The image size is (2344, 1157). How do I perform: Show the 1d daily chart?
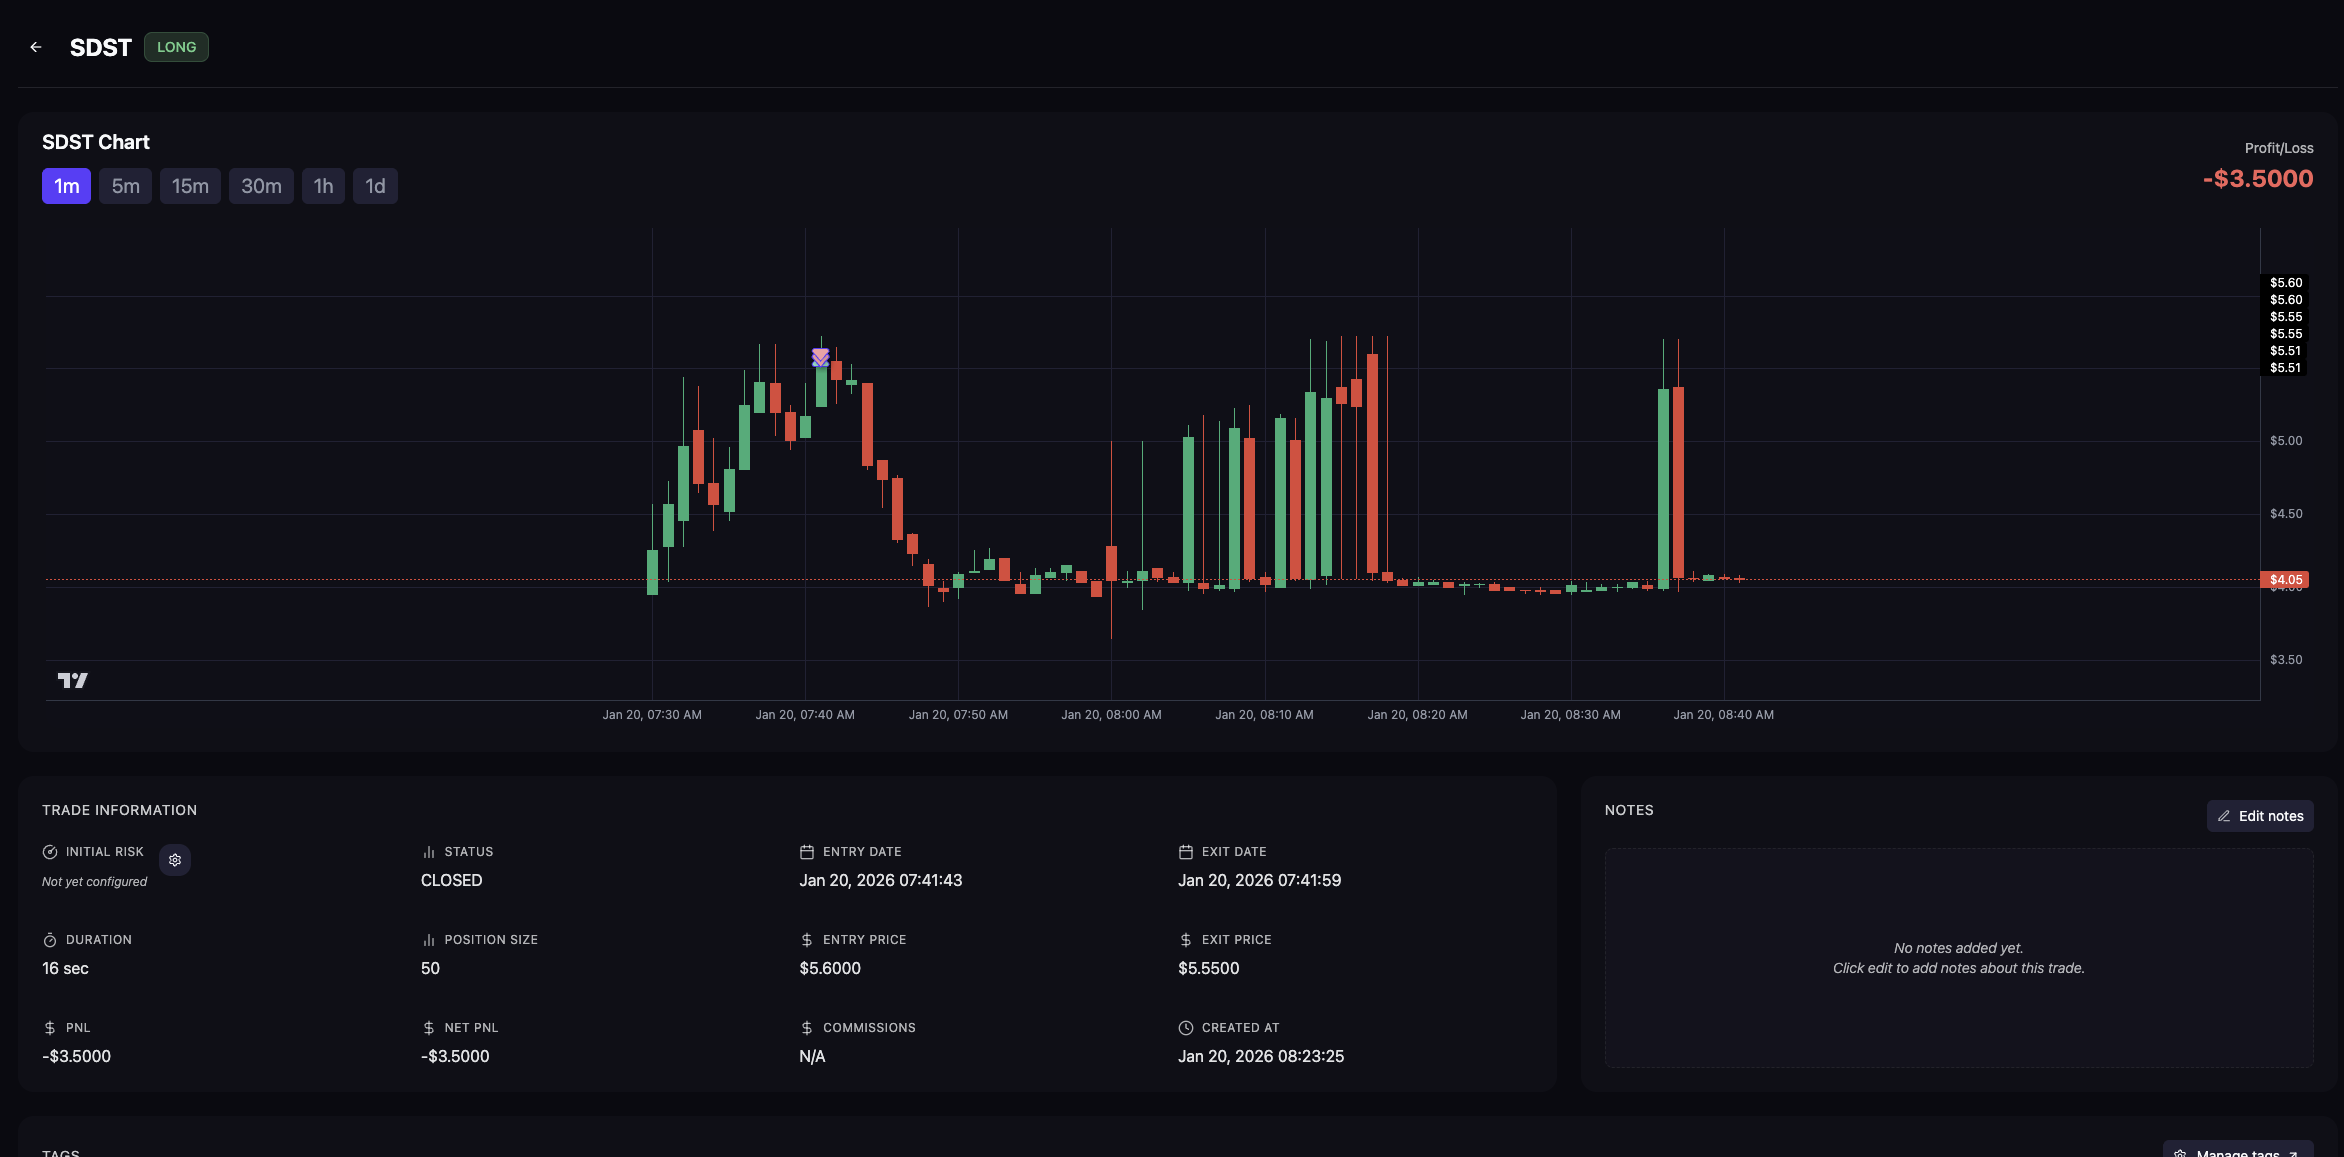pos(375,186)
